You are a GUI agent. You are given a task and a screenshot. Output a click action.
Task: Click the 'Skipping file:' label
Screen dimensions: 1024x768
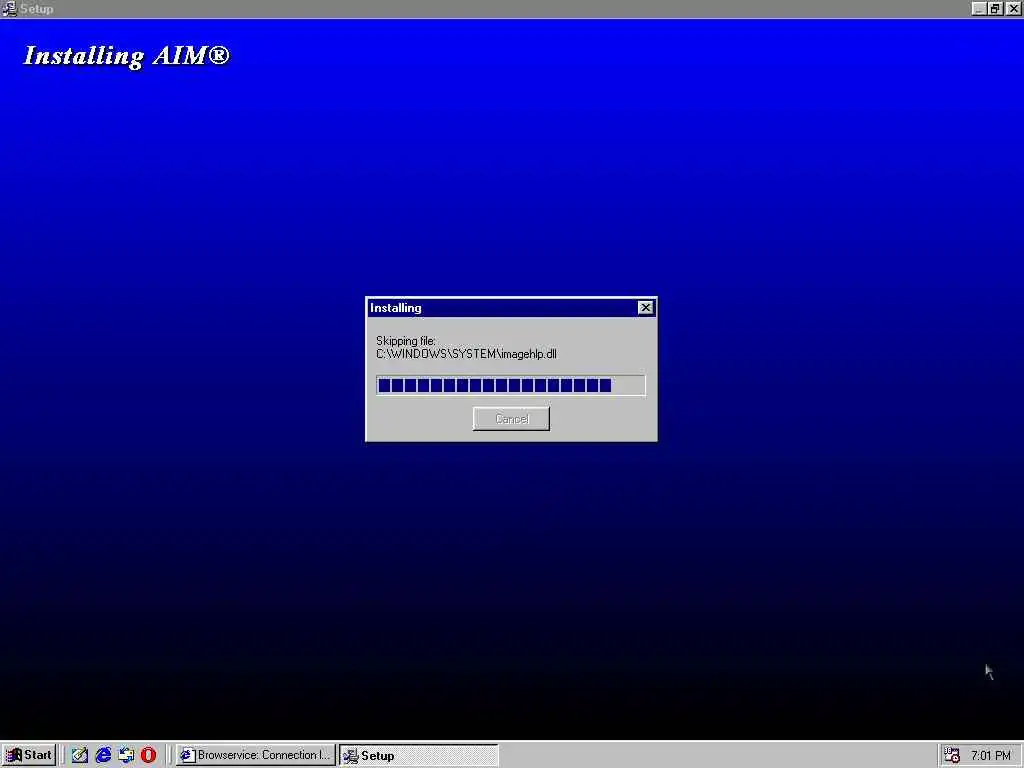[x=406, y=341]
